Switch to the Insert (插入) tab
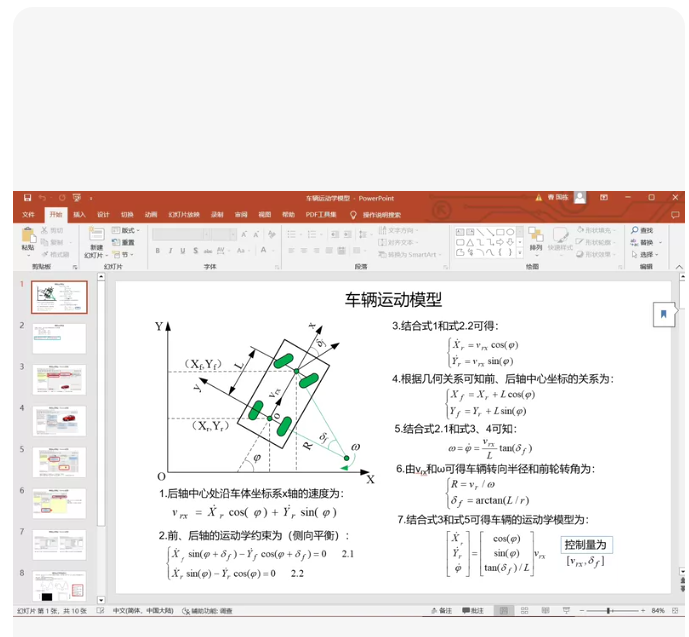The image size is (689, 637). pos(79,214)
